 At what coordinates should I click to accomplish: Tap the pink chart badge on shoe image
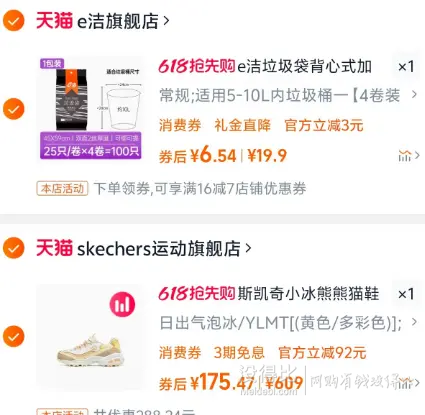[x=122, y=304]
